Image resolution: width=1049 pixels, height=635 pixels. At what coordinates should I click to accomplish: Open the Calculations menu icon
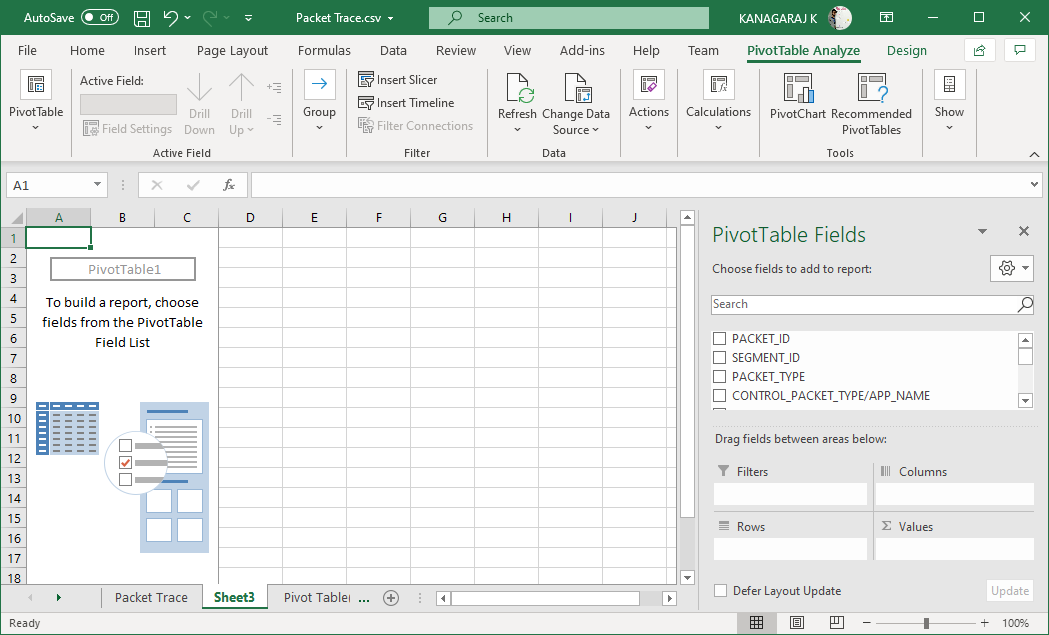(719, 85)
